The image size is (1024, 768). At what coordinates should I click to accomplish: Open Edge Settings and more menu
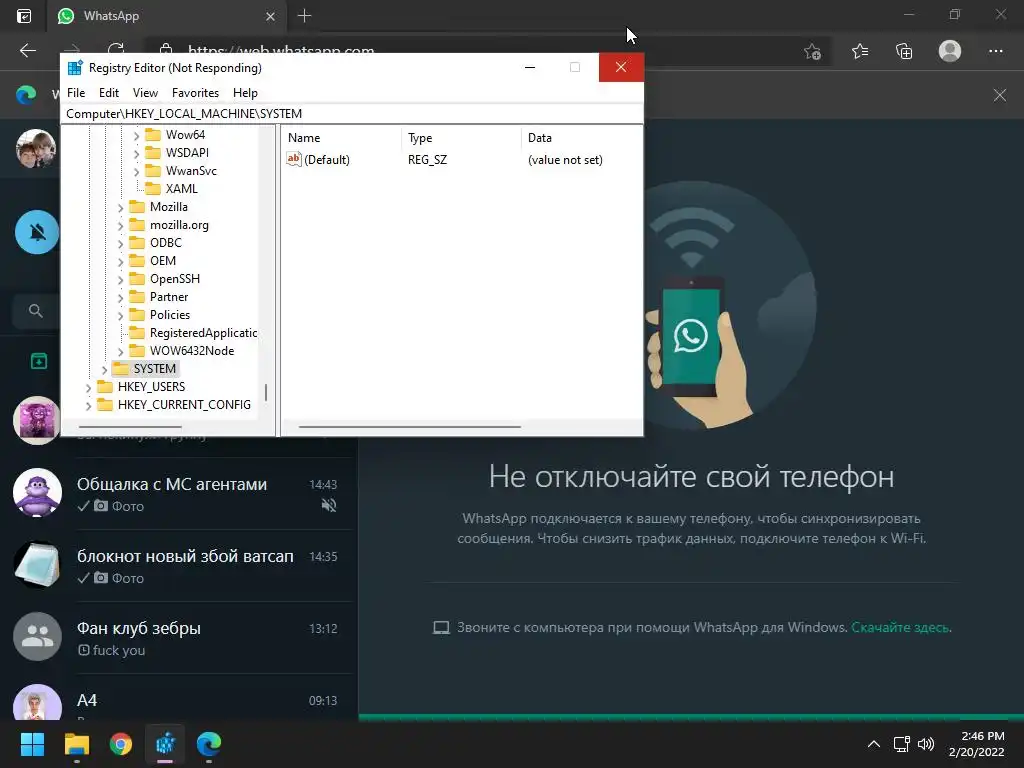point(995,51)
